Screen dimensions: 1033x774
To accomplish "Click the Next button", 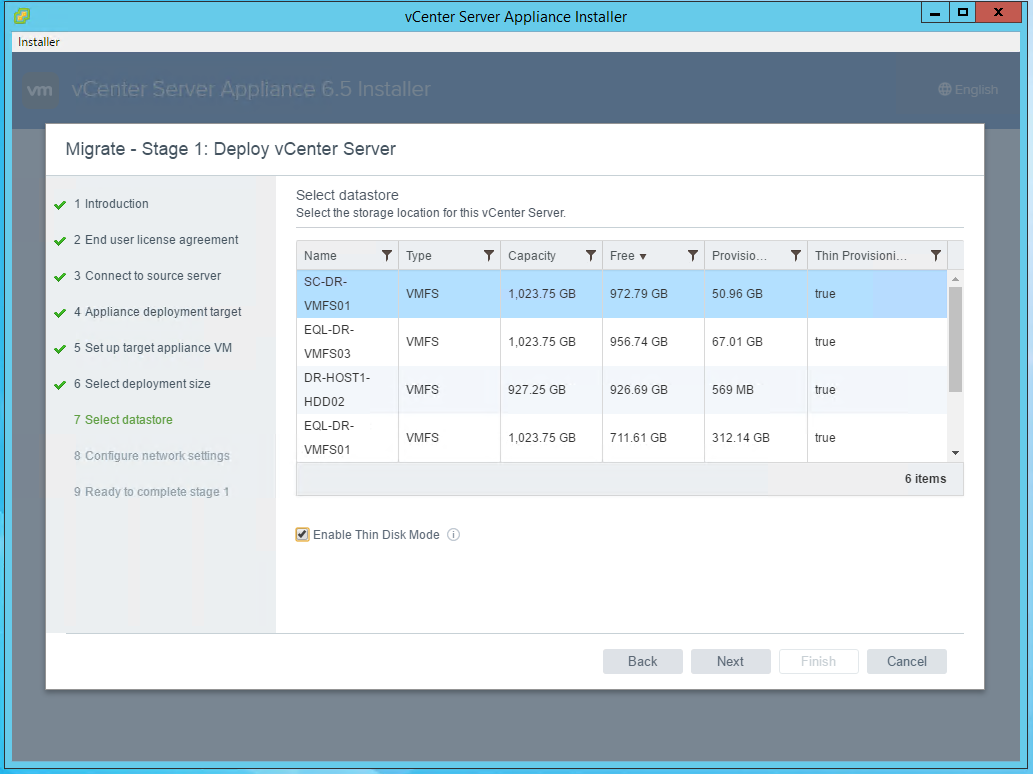I will 731,661.
